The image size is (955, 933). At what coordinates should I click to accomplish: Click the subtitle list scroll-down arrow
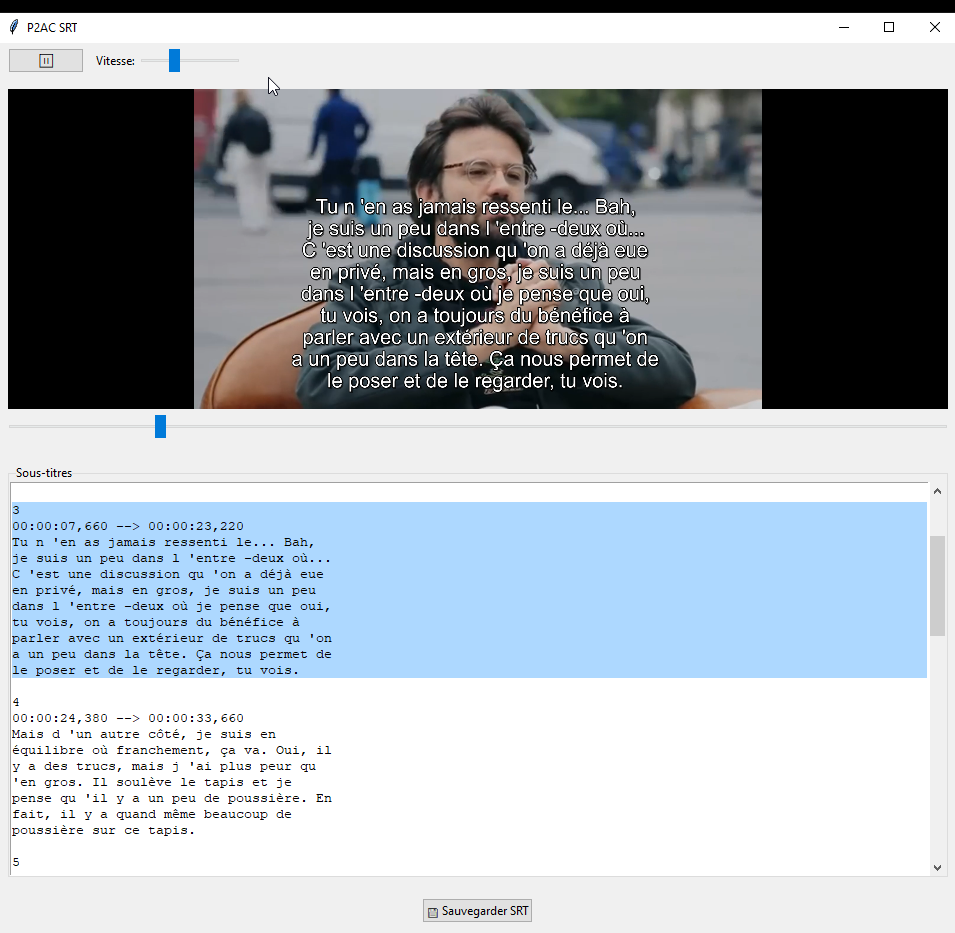(937, 867)
